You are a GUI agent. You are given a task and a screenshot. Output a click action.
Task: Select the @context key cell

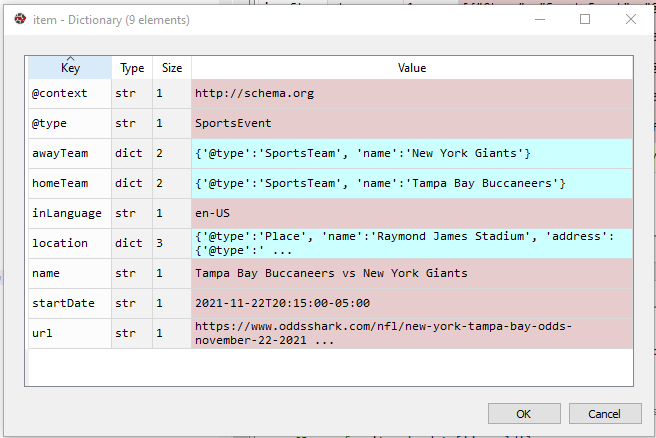tap(70, 94)
